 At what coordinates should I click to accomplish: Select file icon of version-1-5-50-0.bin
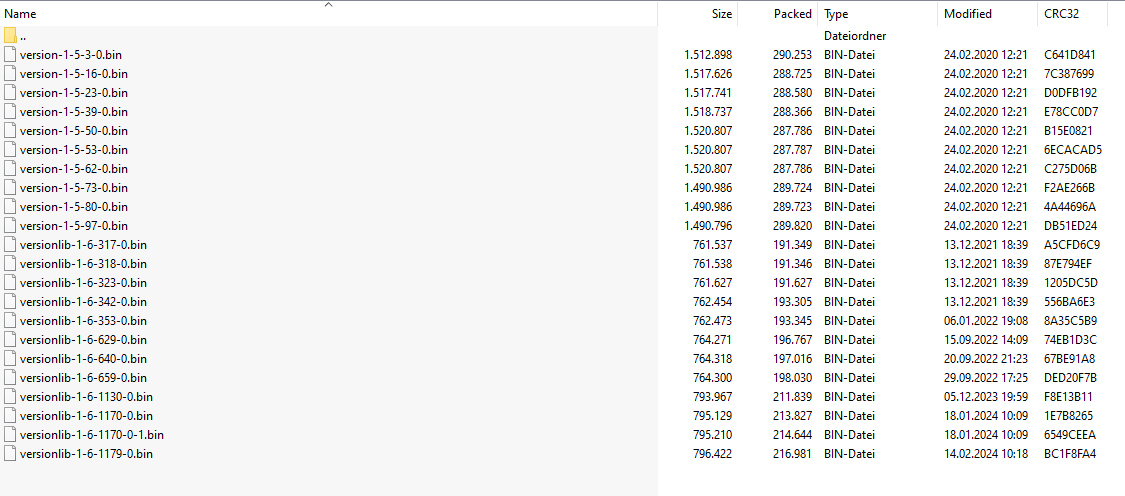tap(9, 131)
